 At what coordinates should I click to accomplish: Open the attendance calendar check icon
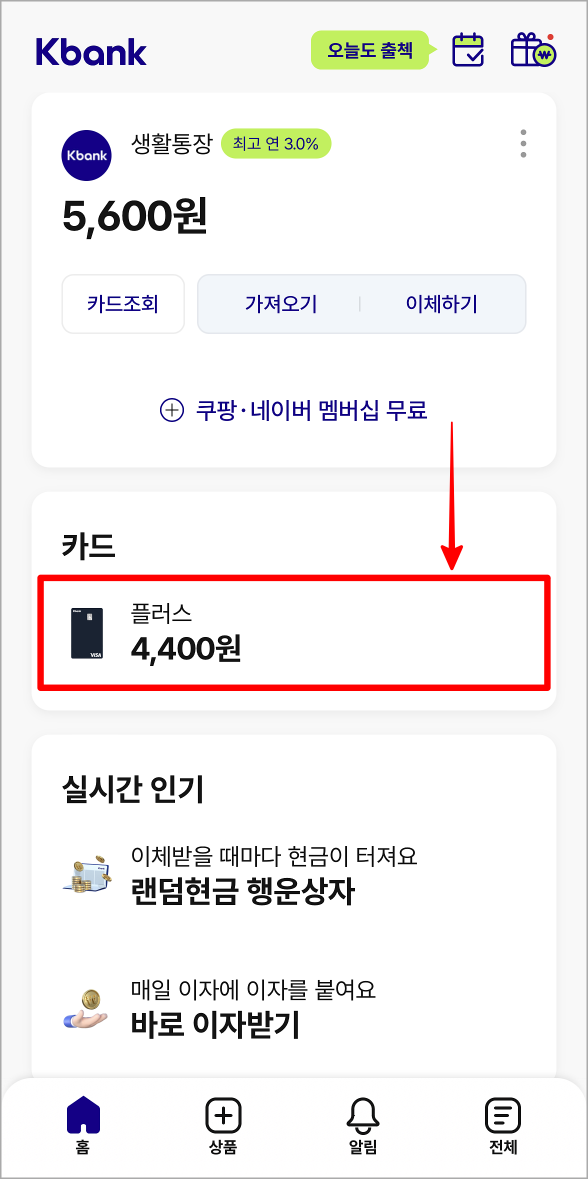click(466, 50)
